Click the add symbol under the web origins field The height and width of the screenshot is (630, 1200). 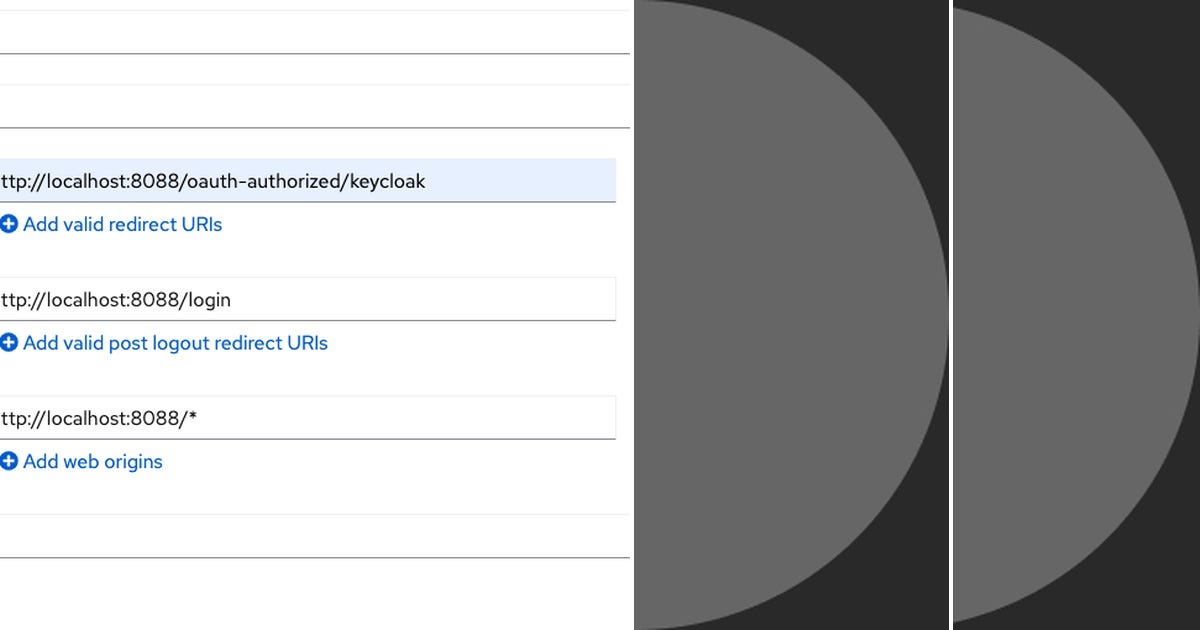(9, 461)
